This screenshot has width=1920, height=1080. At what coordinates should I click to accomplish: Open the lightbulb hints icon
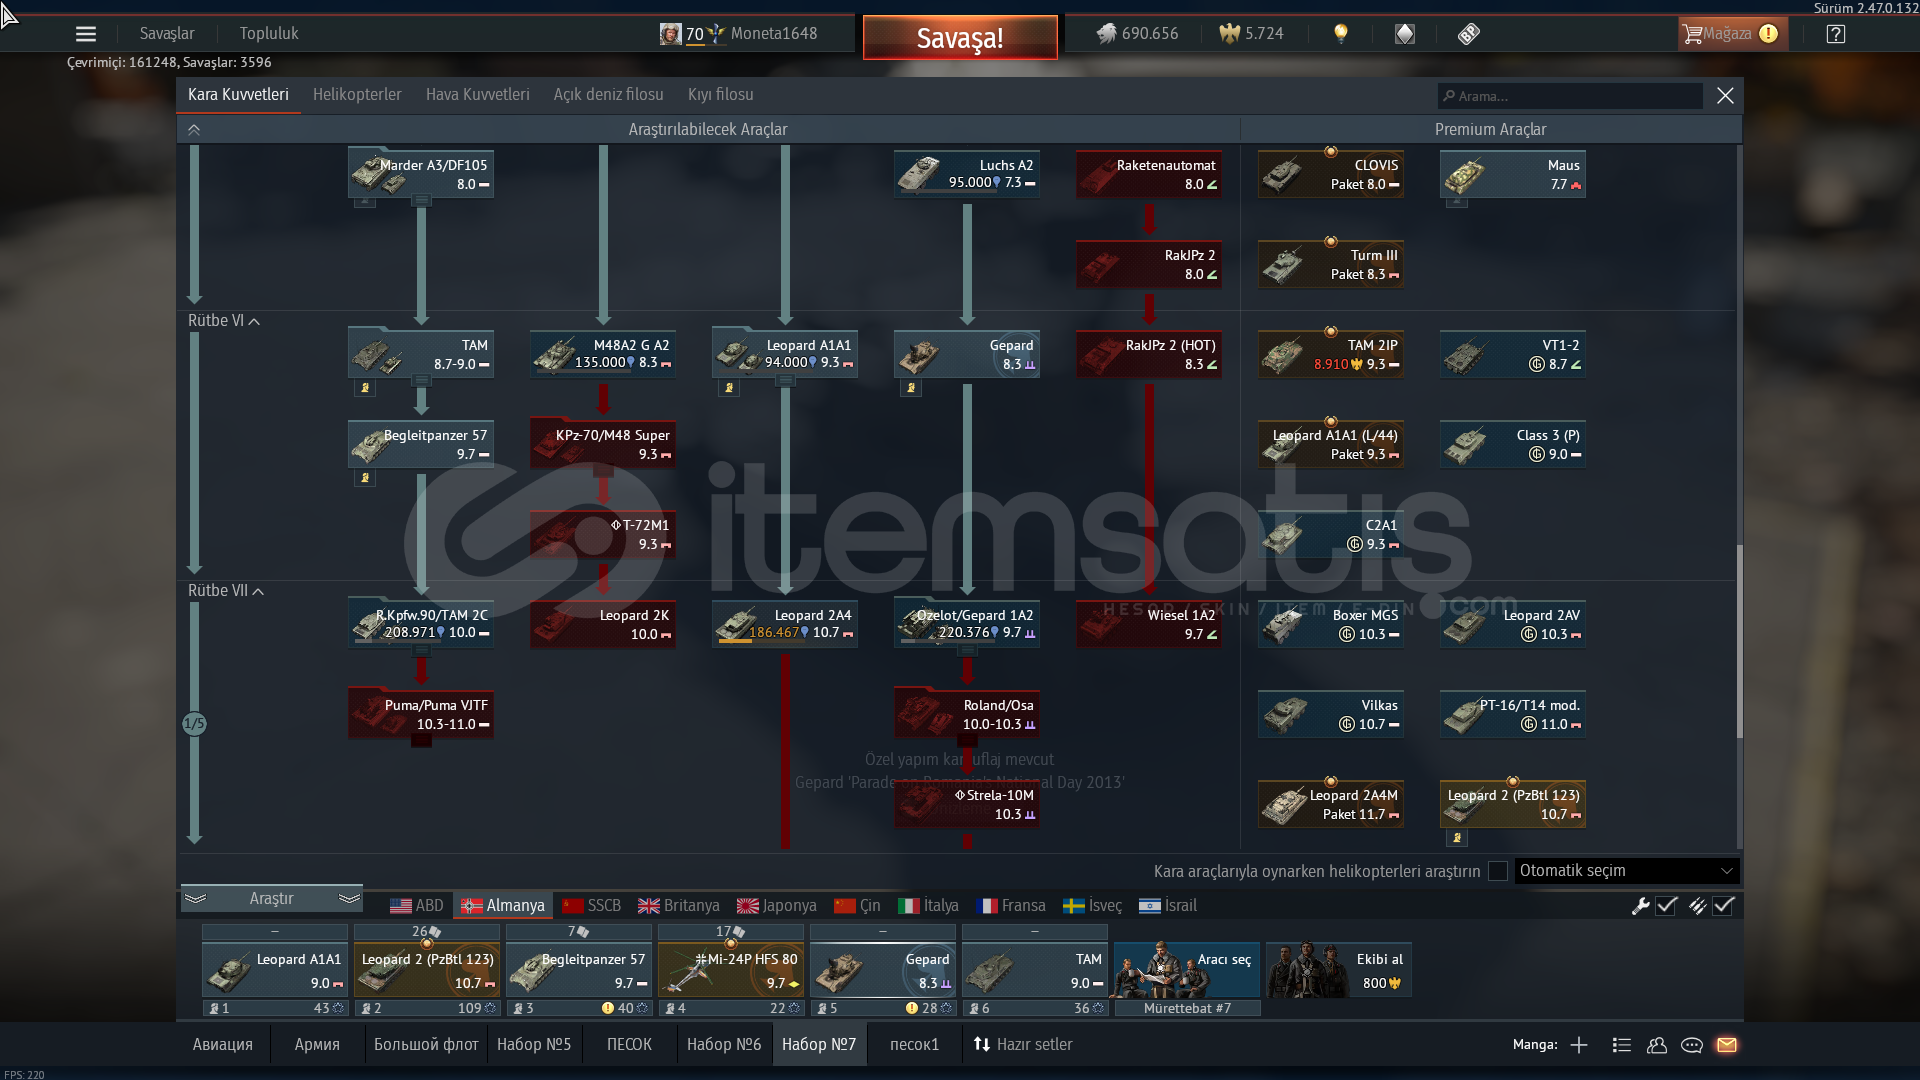[1341, 34]
